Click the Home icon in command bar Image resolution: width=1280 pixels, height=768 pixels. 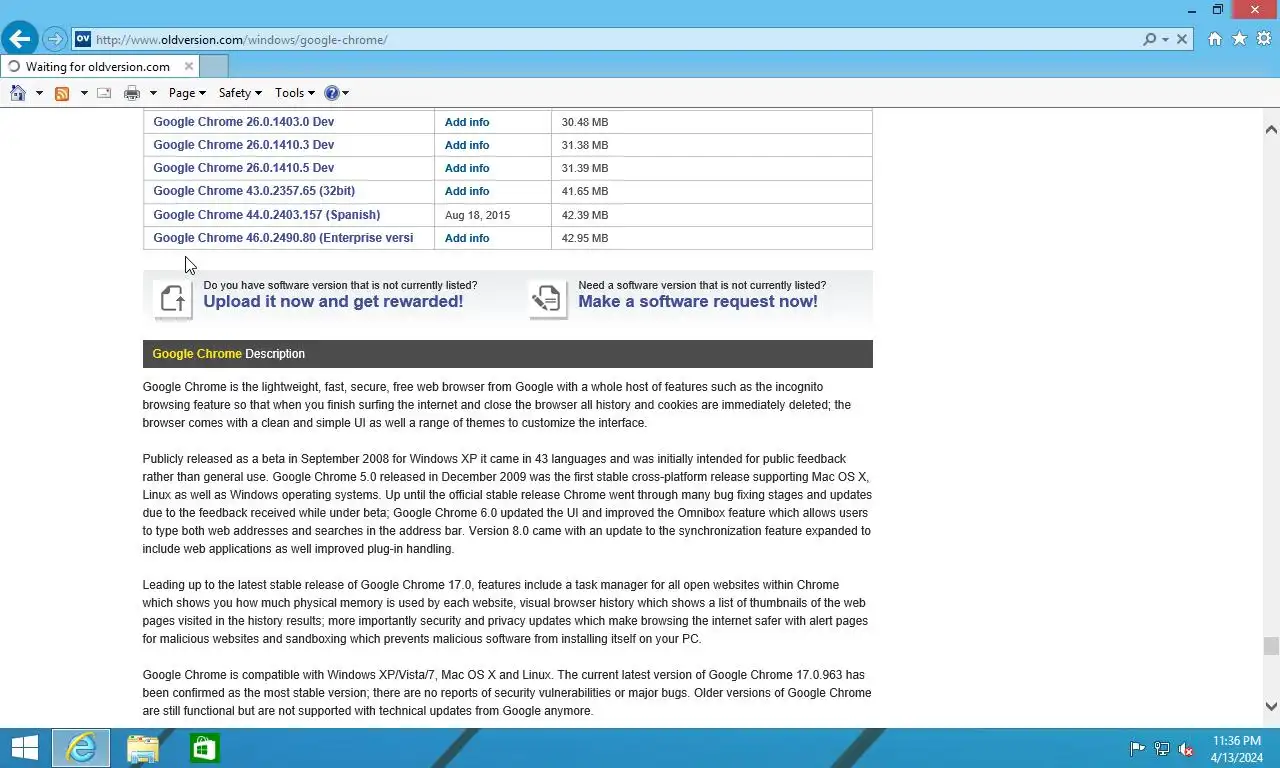[x=18, y=93]
